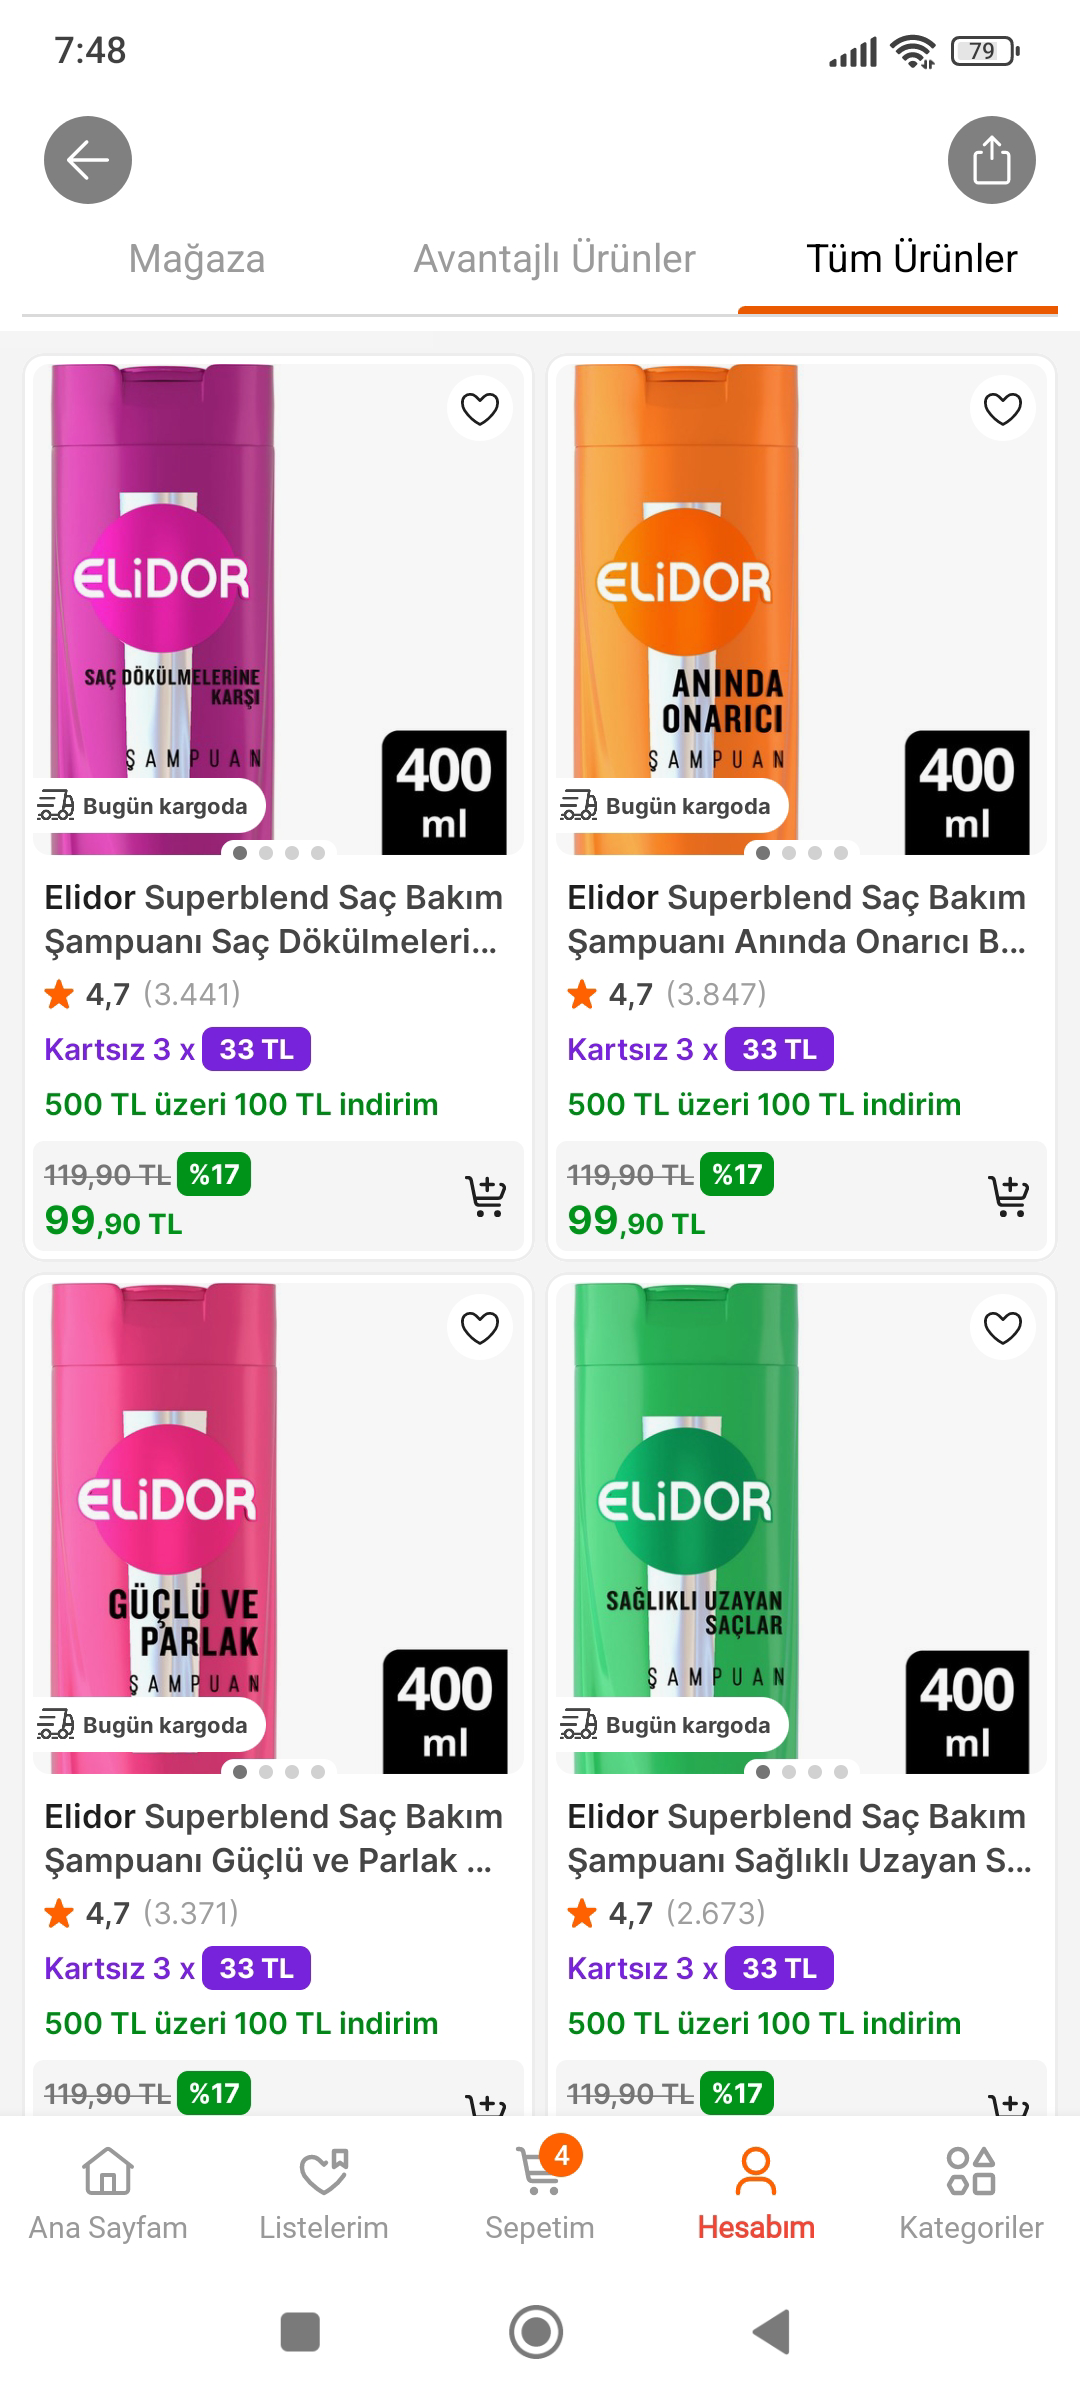Image resolution: width=1080 pixels, height=2400 pixels.
Task: Favorite the Saç Dökülmelerine Karşı shampoo
Action: click(480, 409)
